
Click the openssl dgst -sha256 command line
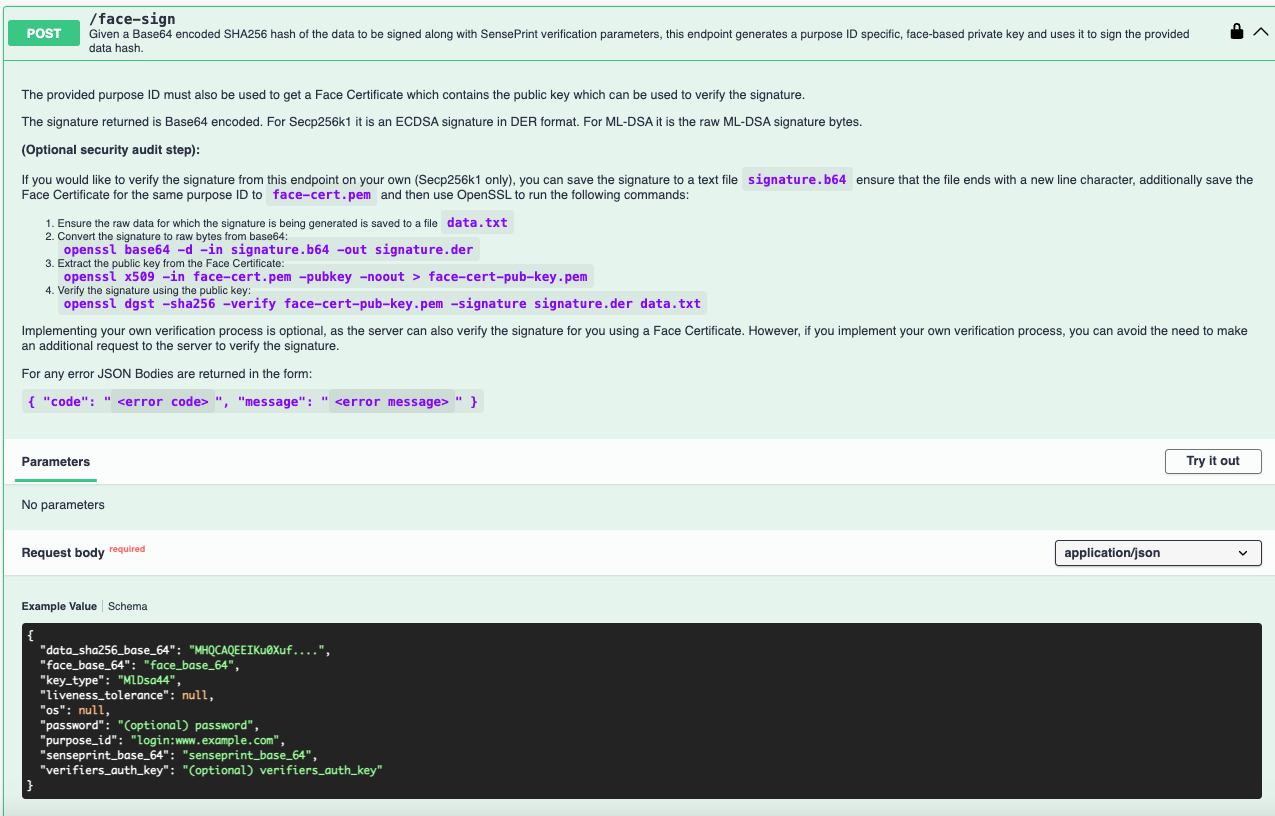383,303
